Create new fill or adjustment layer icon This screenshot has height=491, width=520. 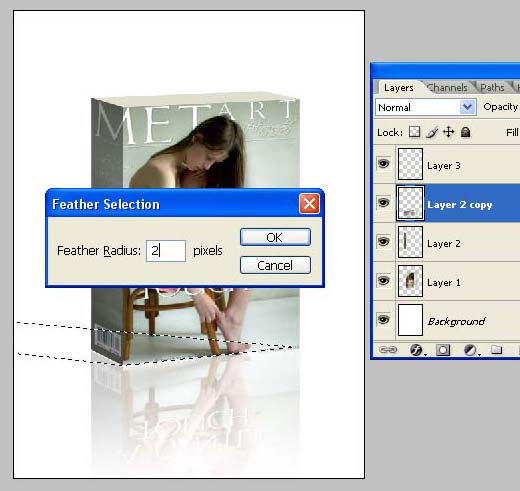(470, 350)
